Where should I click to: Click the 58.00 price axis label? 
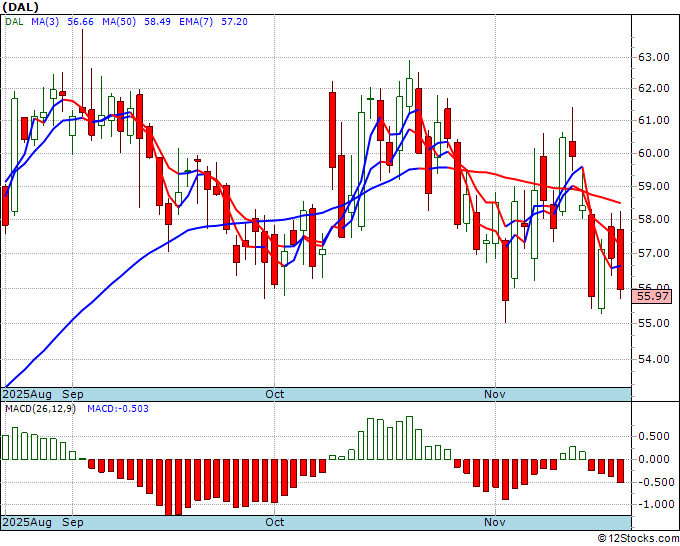click(654, 219)
